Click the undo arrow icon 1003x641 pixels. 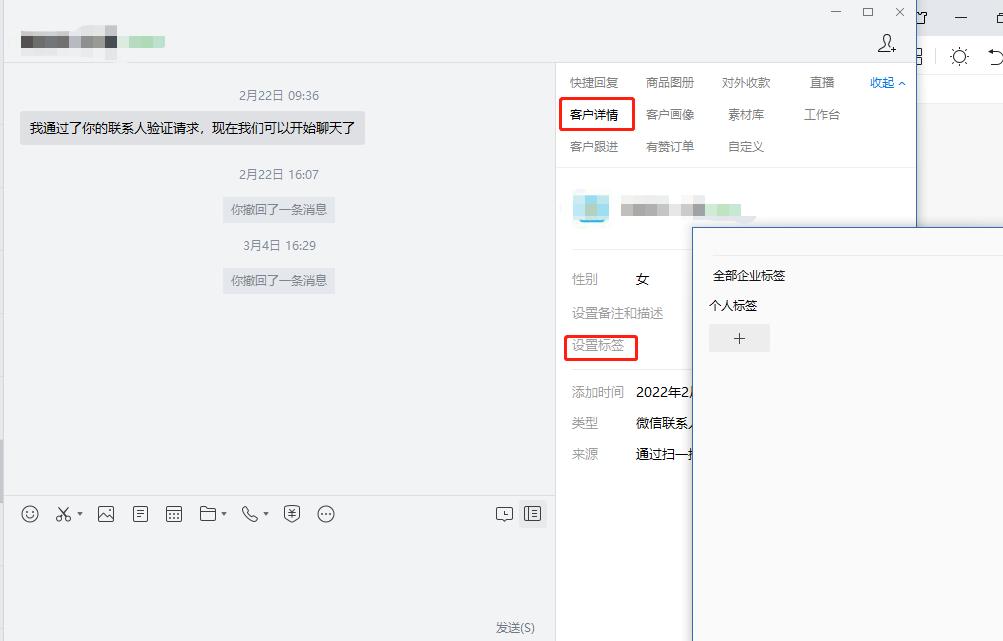click(x=998, y=57)
